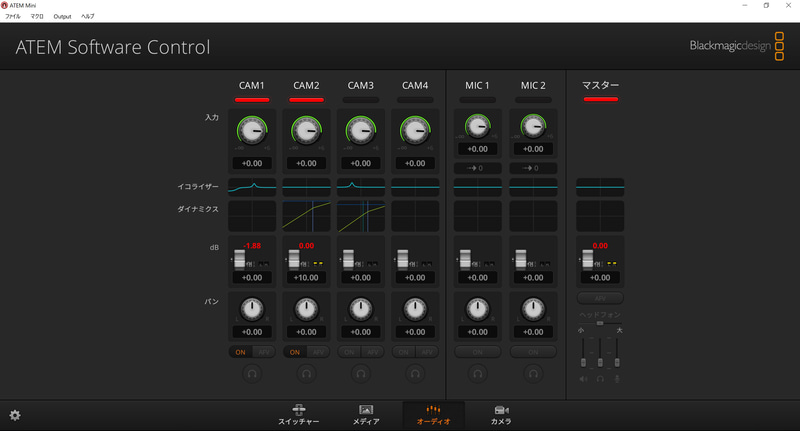Toggle the CAM2 AFV button
800x431 pixels.
click(318, 352)
